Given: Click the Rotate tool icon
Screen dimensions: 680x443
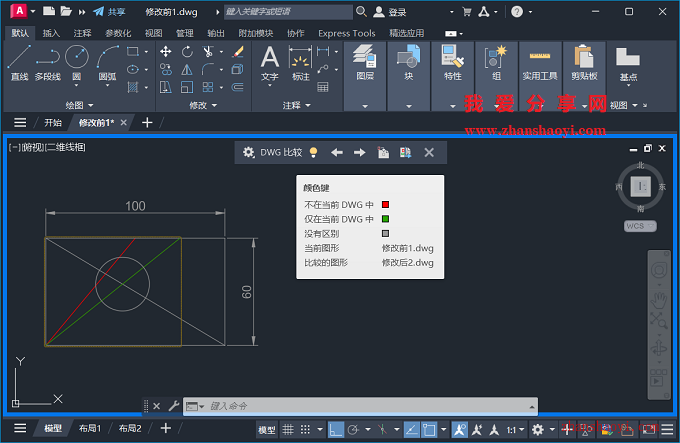Looking at the screenshot, I should click(x=187, y=52).
